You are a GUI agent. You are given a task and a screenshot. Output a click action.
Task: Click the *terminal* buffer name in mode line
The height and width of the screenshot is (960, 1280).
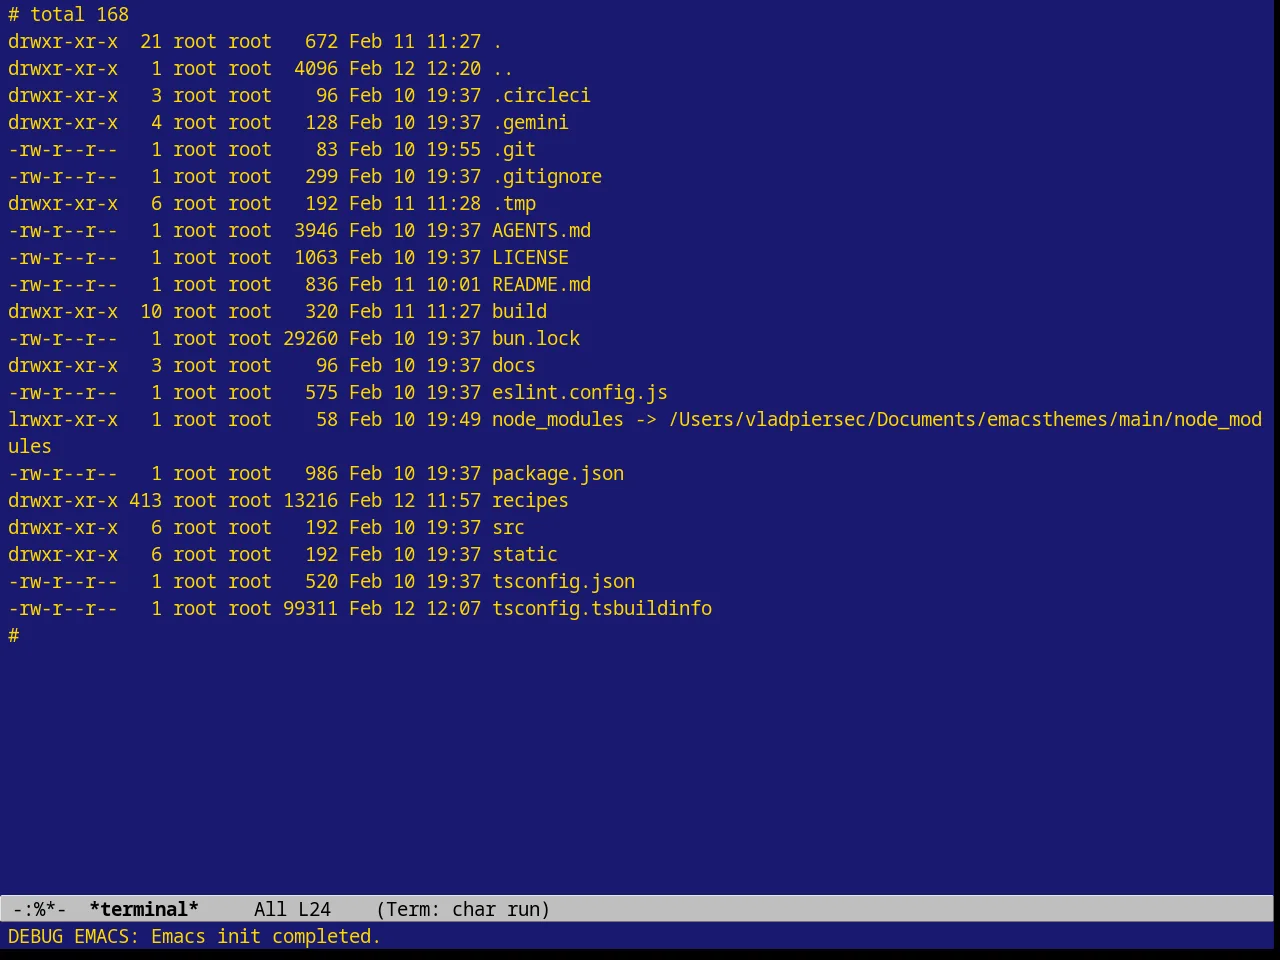point(144,909)
